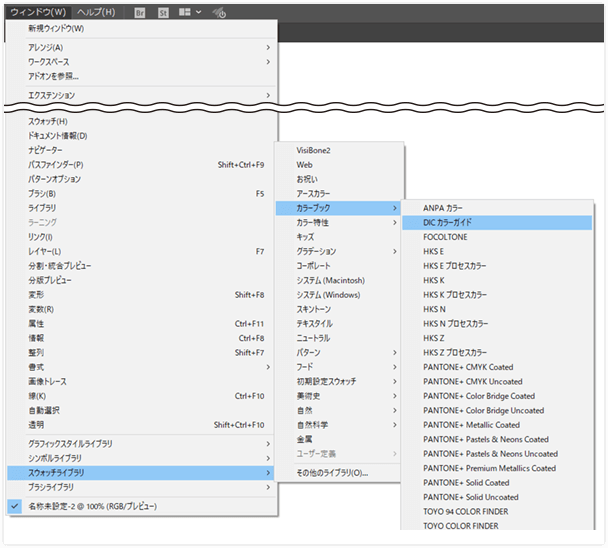Open the 整列 panel
This screenshot has height=548, width=608.
pyautogui.click(x=142, y=353)
